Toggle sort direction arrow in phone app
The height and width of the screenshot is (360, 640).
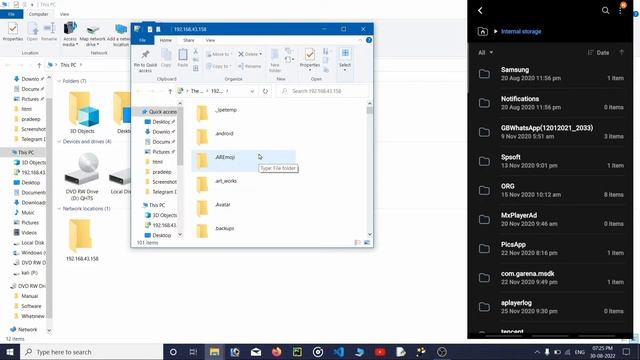pos(622,52)
